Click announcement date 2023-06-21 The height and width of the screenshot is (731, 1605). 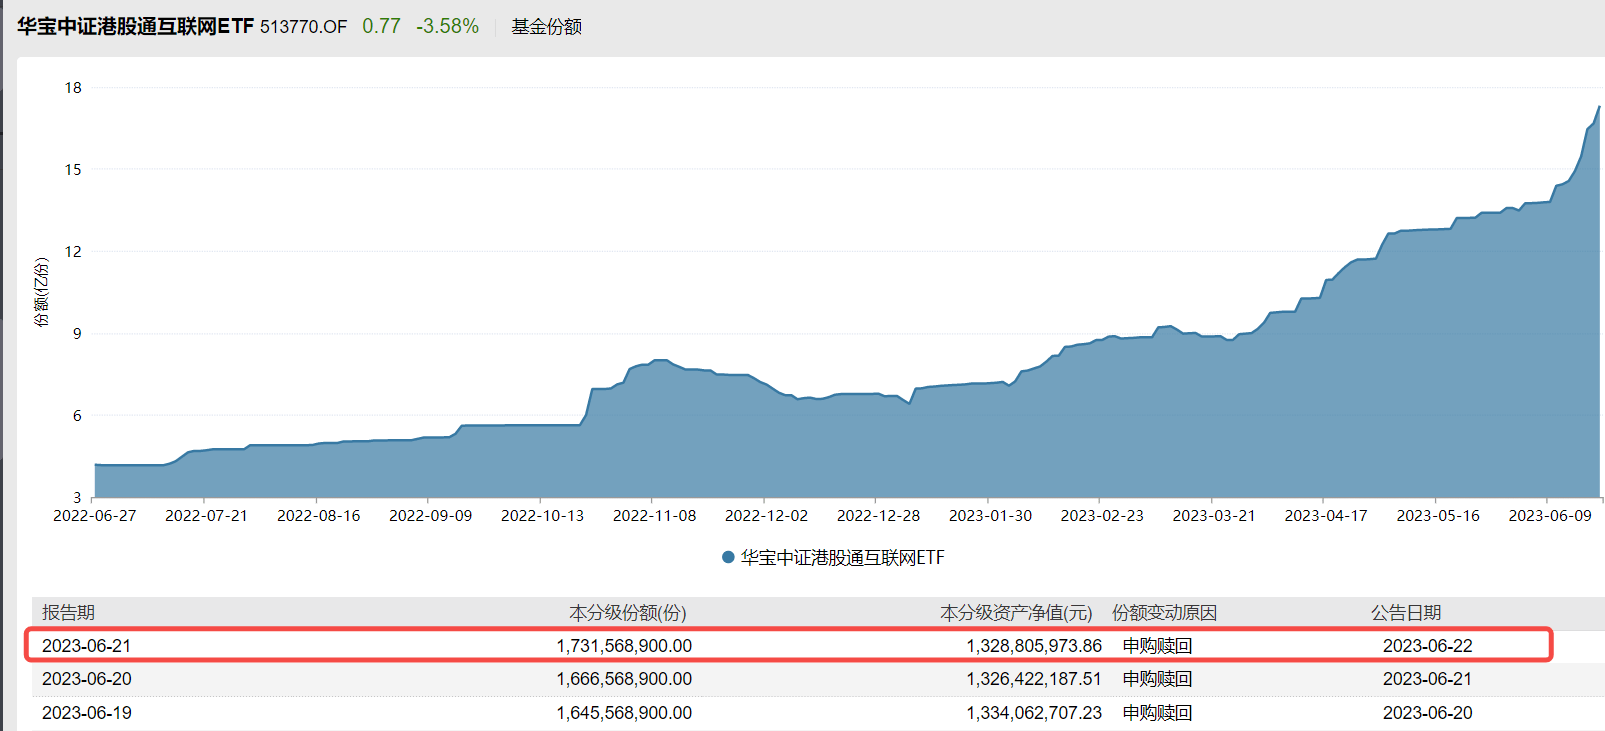point(1428,679)
